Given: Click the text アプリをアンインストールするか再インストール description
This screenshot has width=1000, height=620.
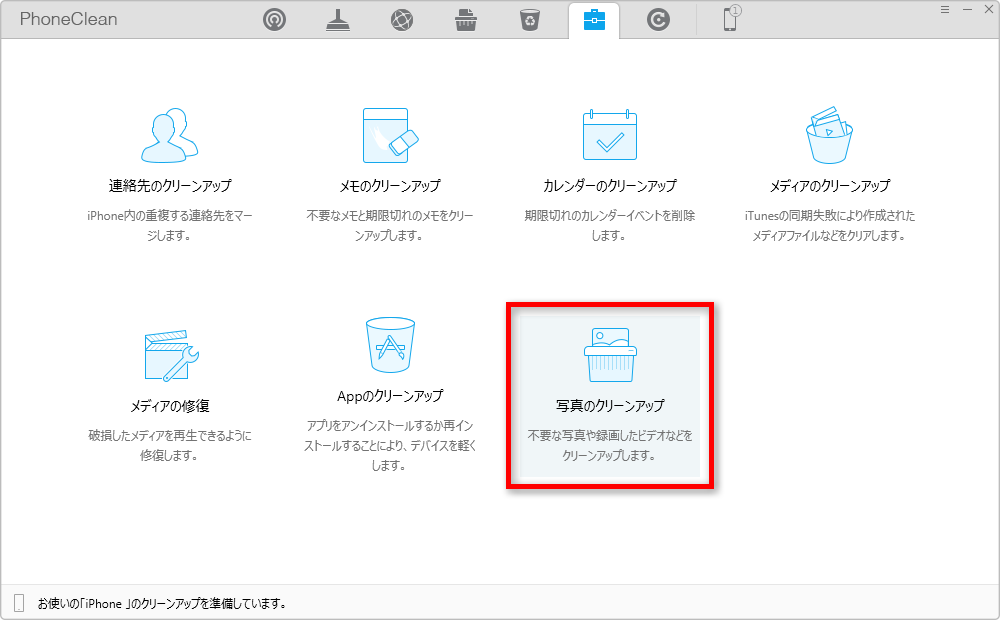Looking at the screenshot, I should [x=390, y=445].
